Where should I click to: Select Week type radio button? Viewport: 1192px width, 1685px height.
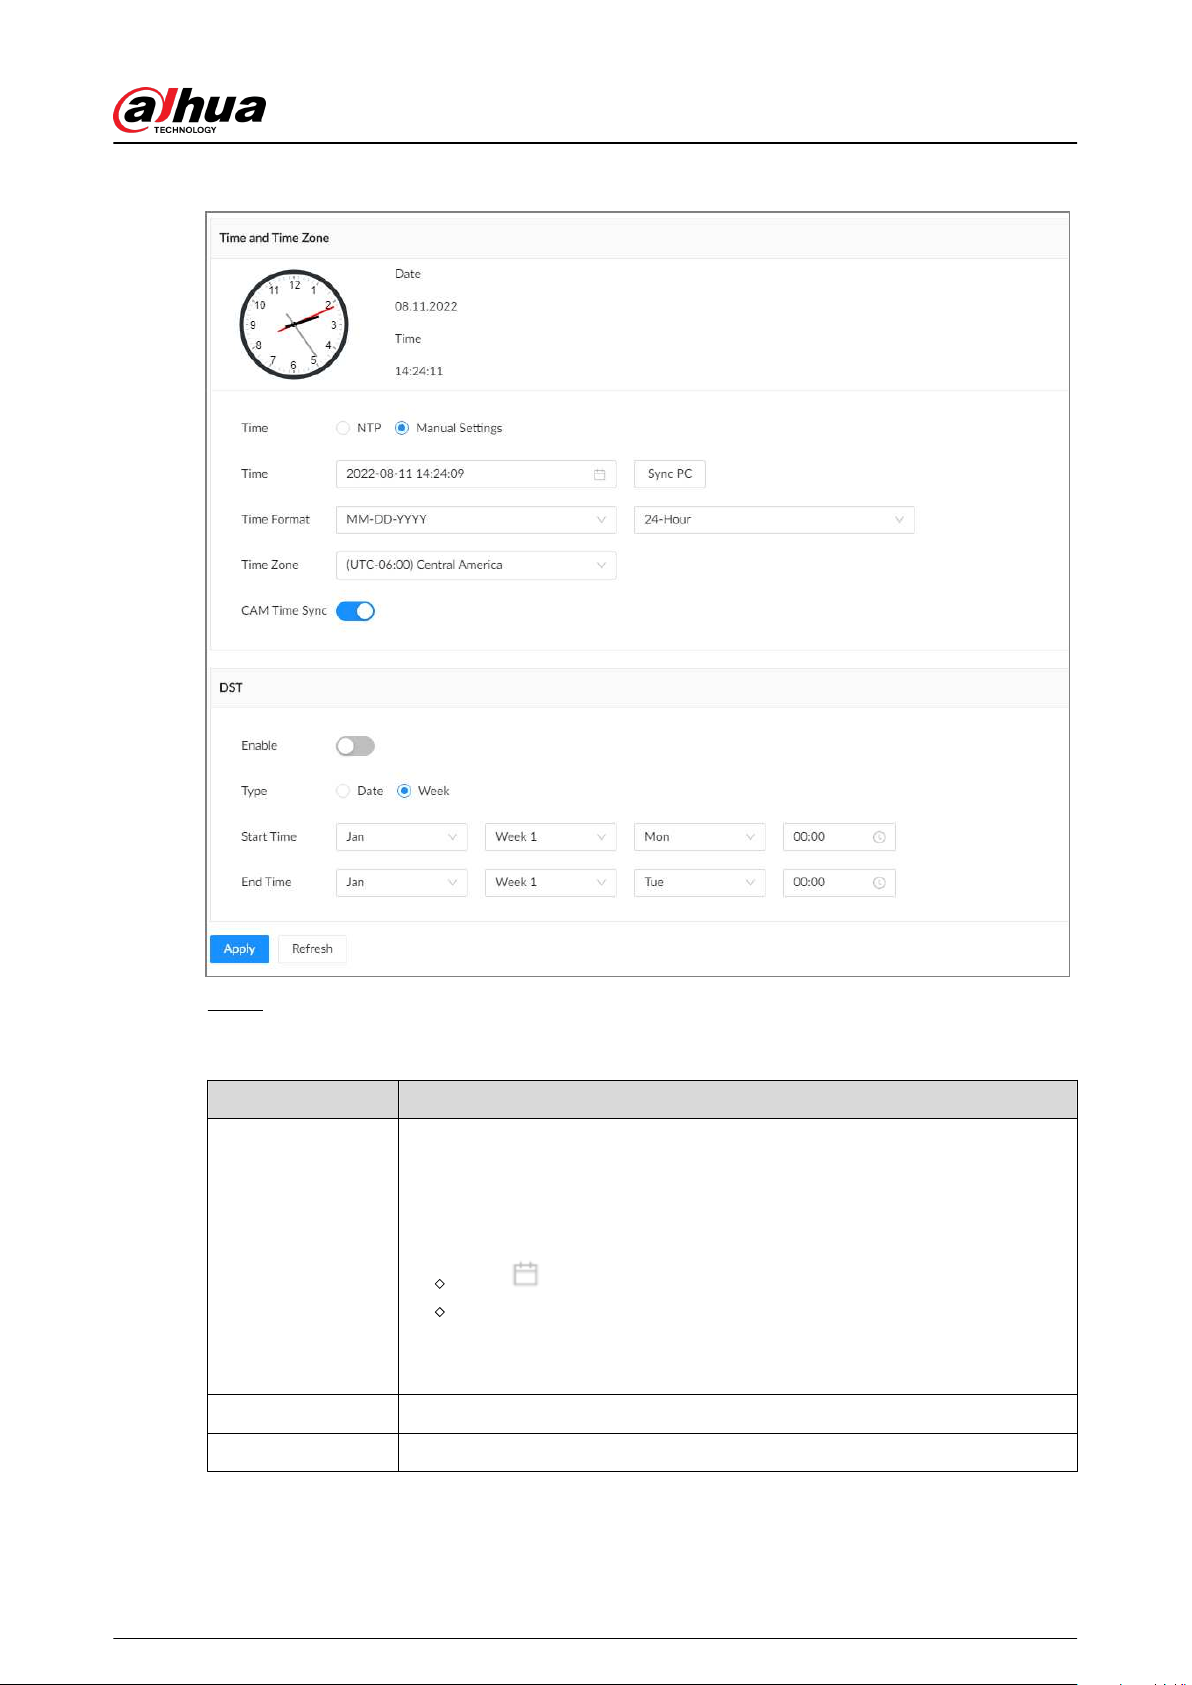[404, 791]
